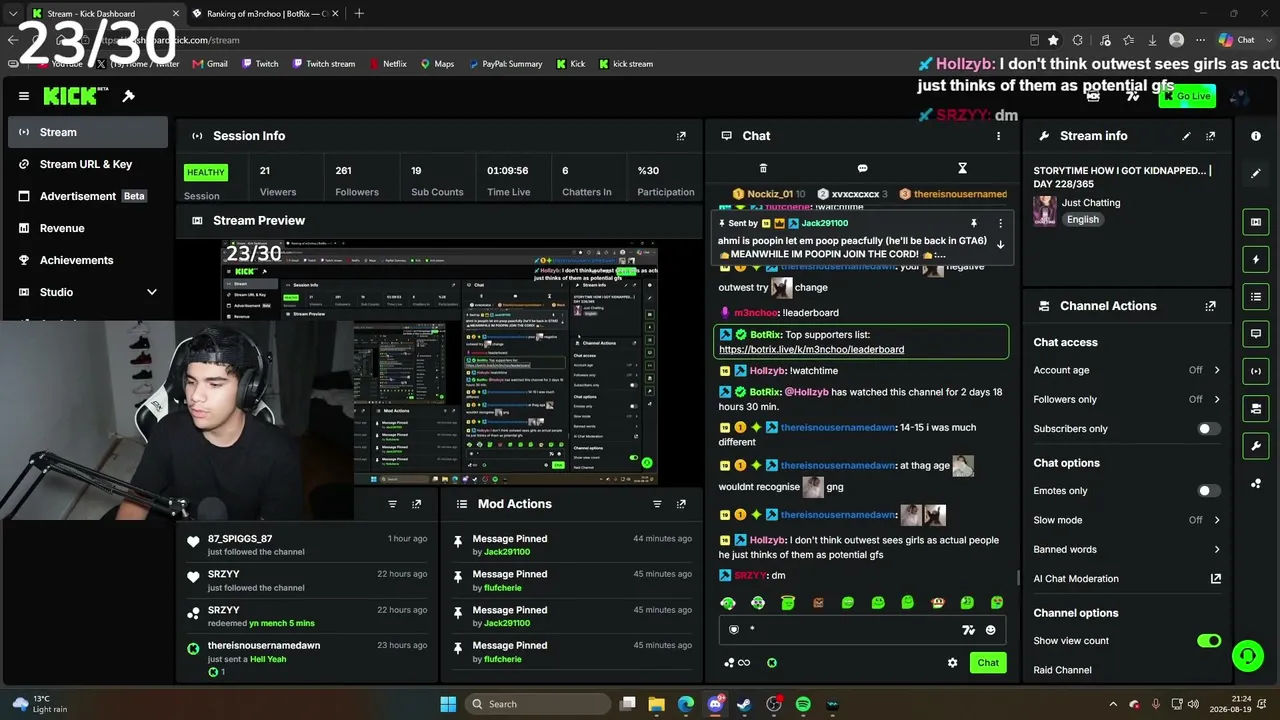Open the Twitch stream bookmark

(324, 64)
